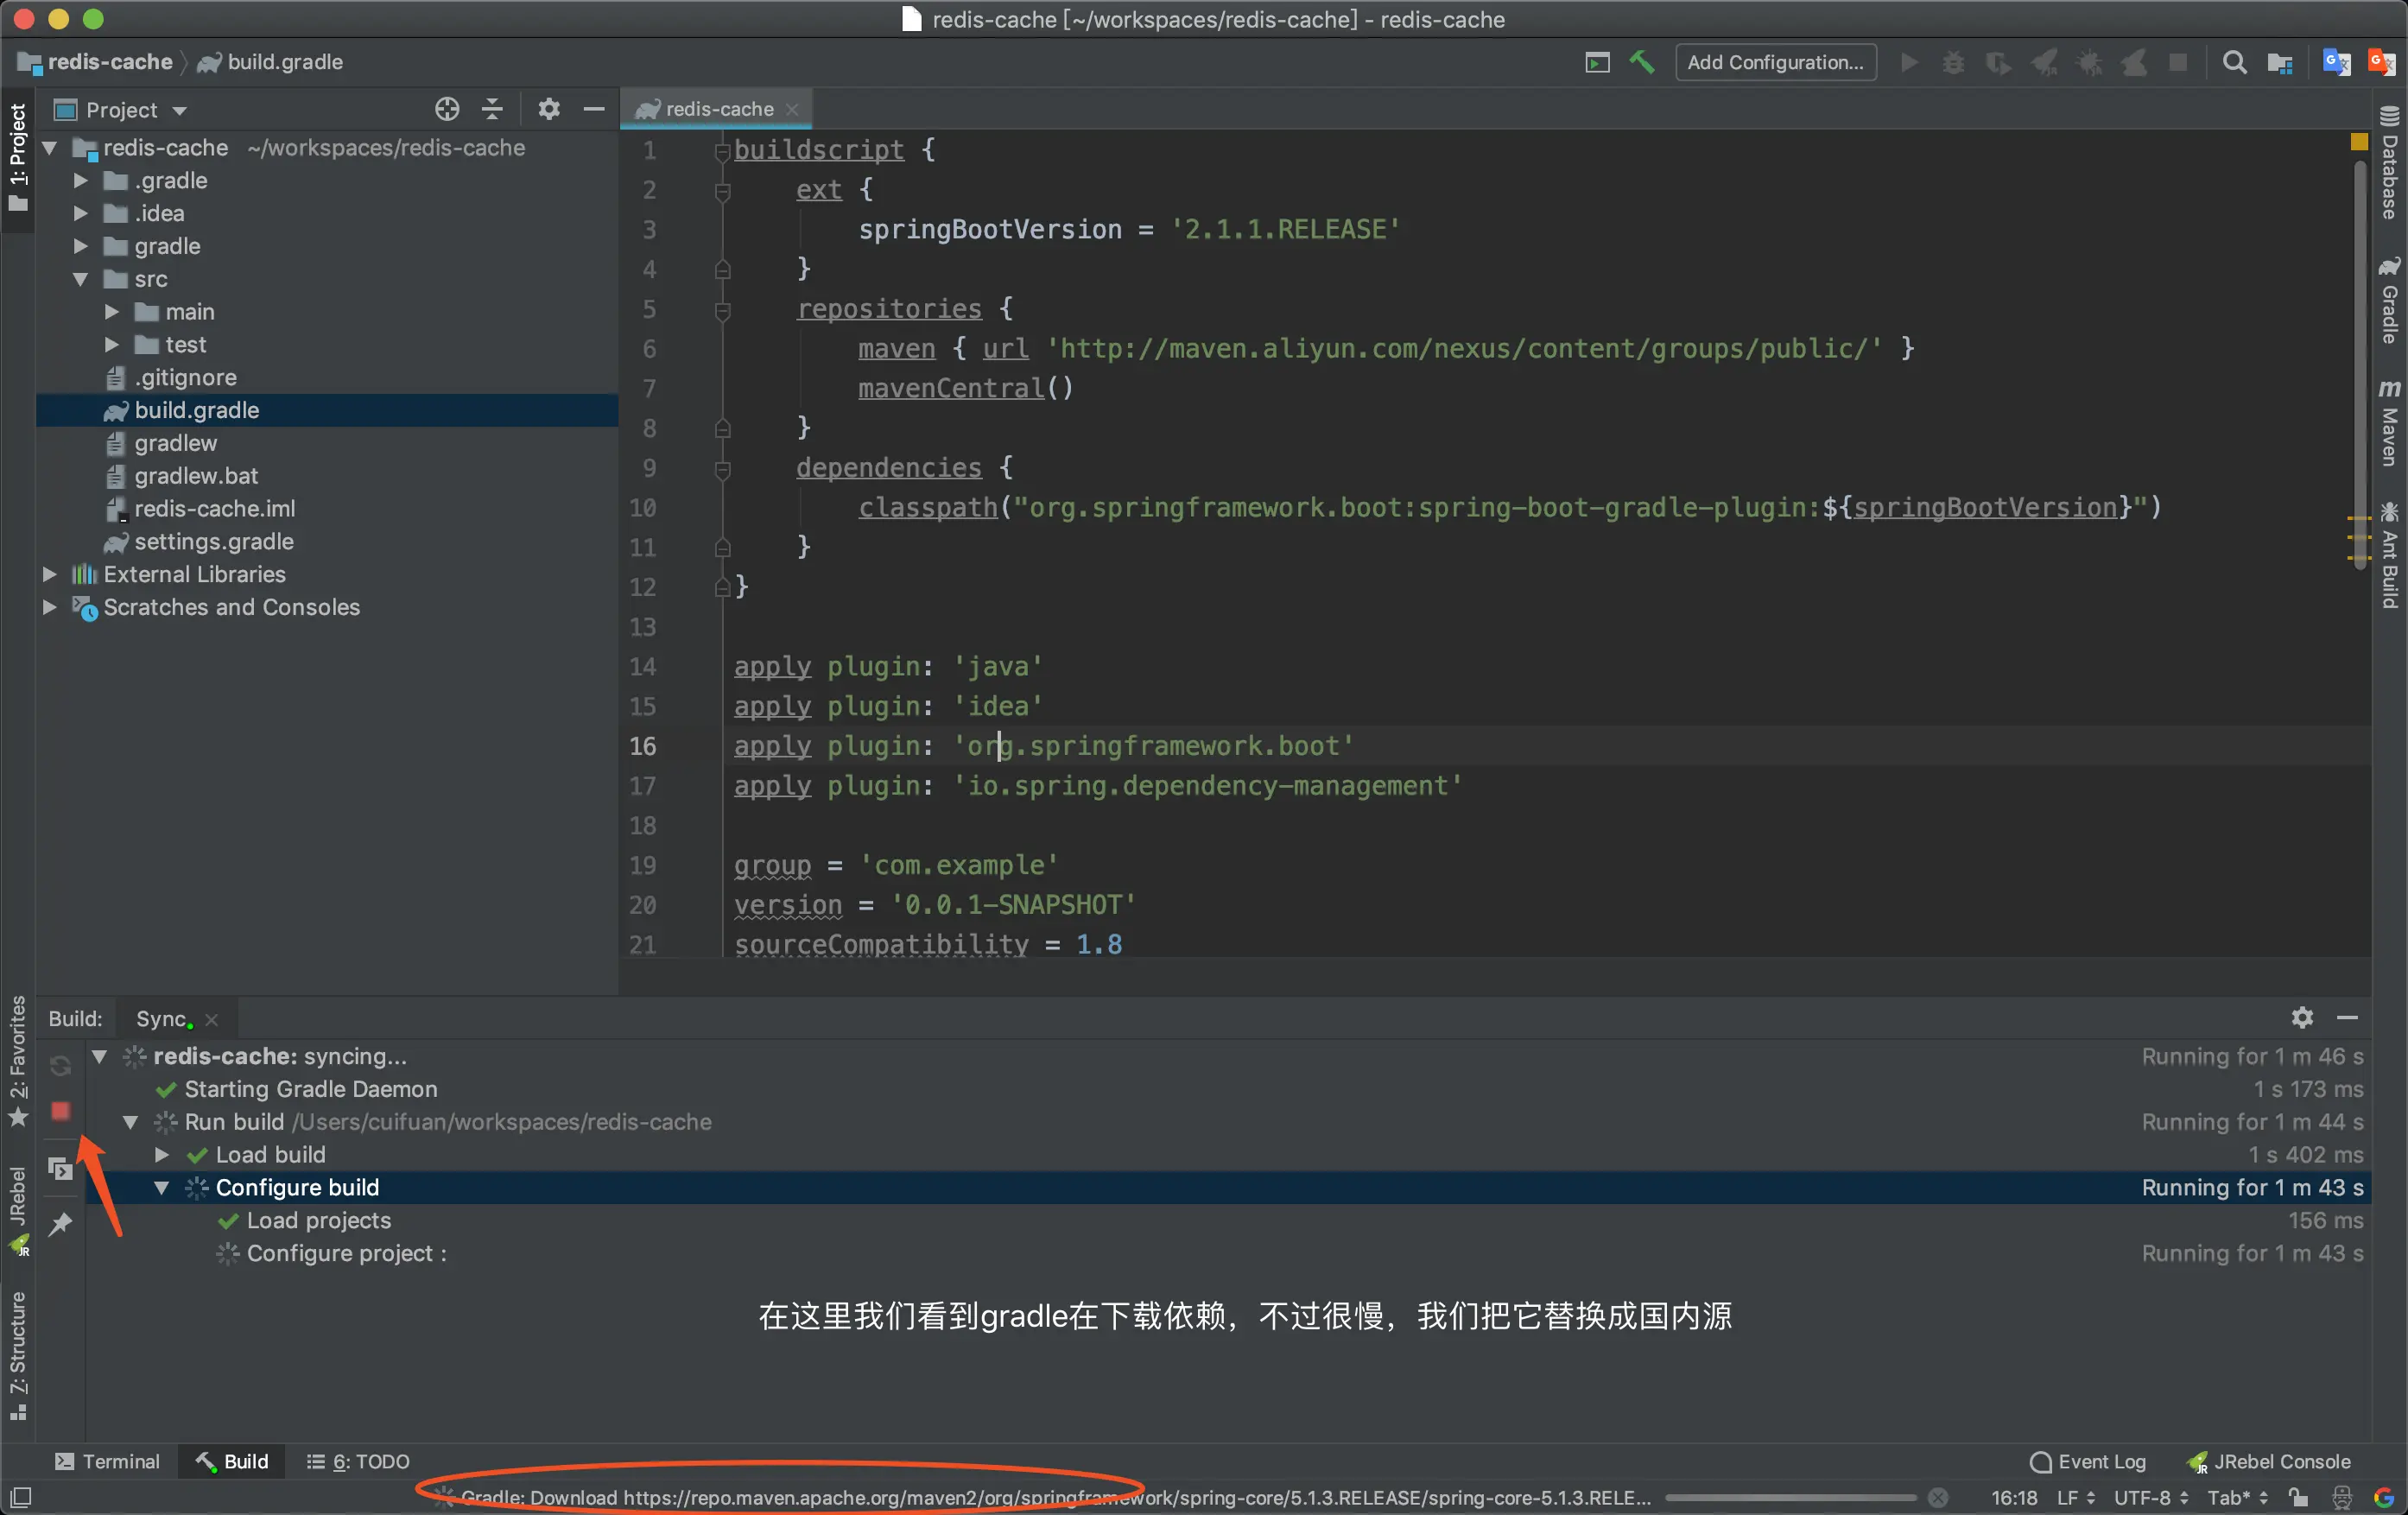Stop the Gradle sync with red square
The width and height of the screenshot is (2408, 1515).
60,1111
